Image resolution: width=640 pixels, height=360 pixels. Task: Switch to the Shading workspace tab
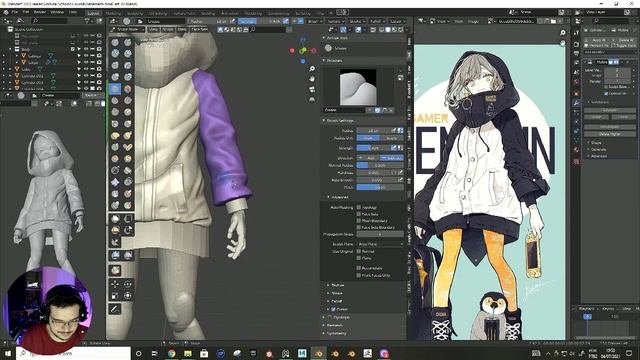(x=207, y=13)
